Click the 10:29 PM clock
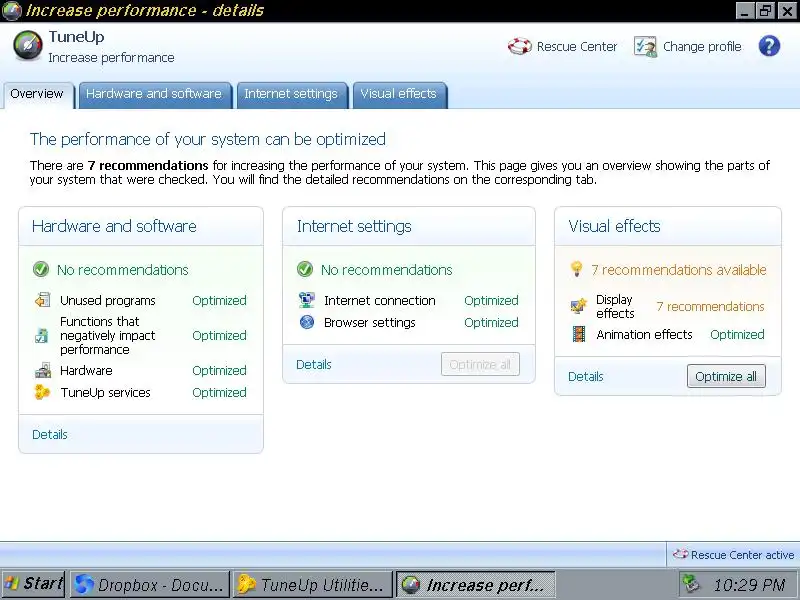The height and width of the screenshot is (600, 800). point(749,584)
